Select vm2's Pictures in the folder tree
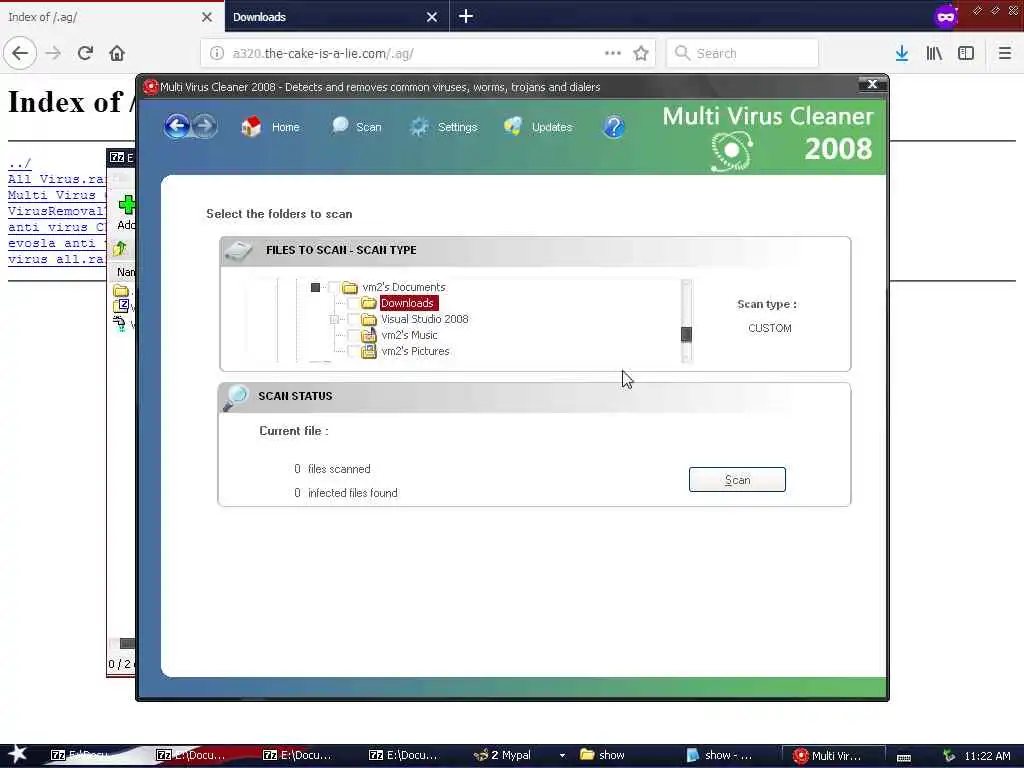The height and width of the screenshot is (768, 1024). (415, 351)
